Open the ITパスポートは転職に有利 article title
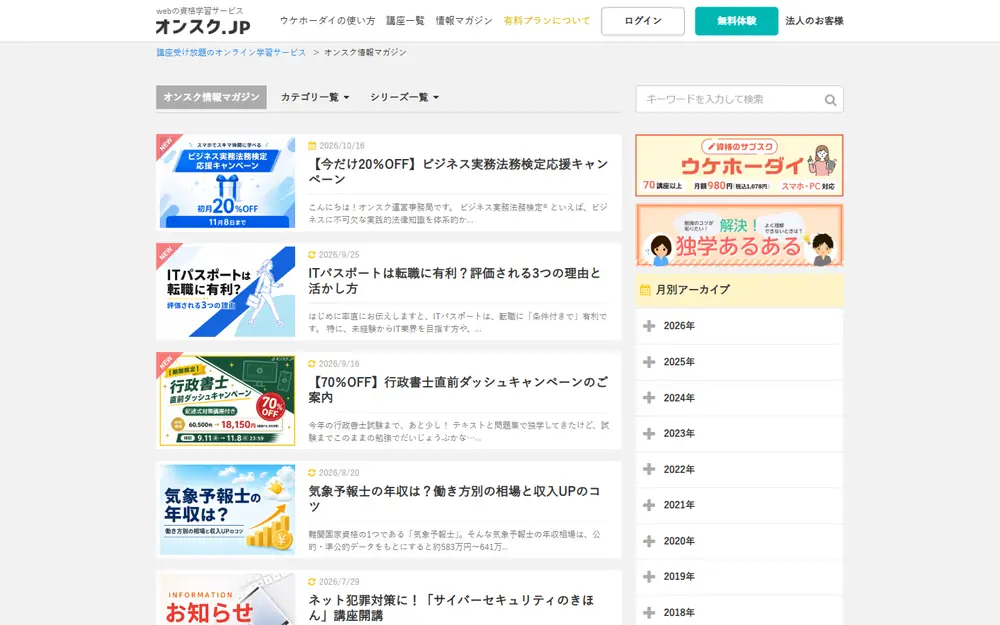The image size is (1000, 625). 454,281
